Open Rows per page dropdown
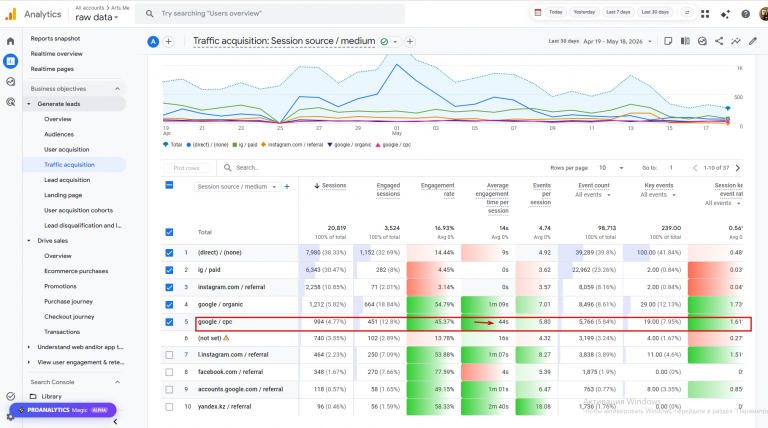Screen dimensions: 768x428 pyautogui.click(x=611, y=168)
